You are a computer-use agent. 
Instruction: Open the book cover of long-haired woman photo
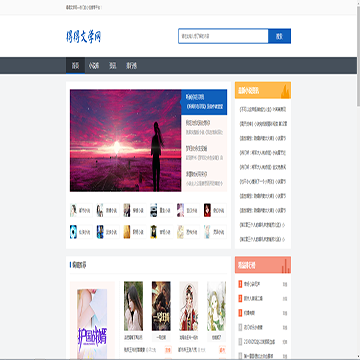133,306
